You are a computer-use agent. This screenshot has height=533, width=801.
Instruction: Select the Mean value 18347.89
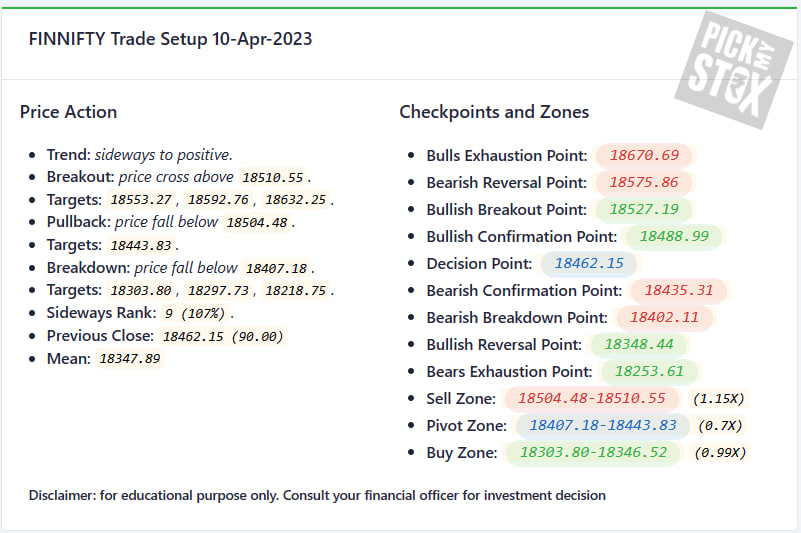(x=130, y=359)
